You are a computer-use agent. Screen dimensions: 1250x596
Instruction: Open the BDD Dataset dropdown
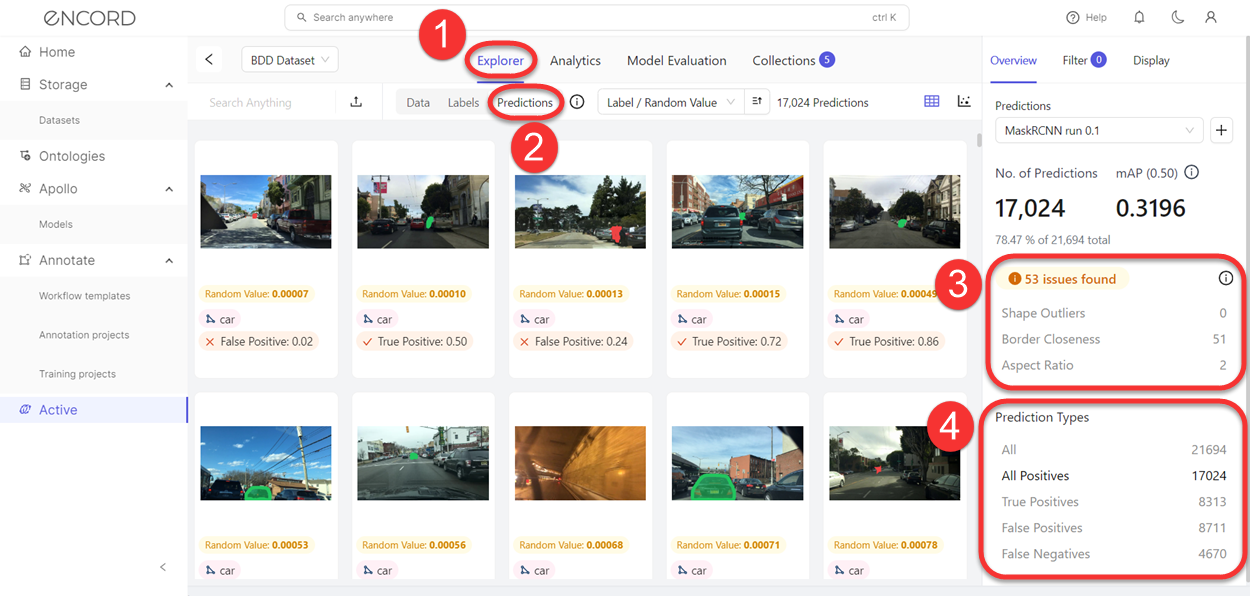click(290, 60)
